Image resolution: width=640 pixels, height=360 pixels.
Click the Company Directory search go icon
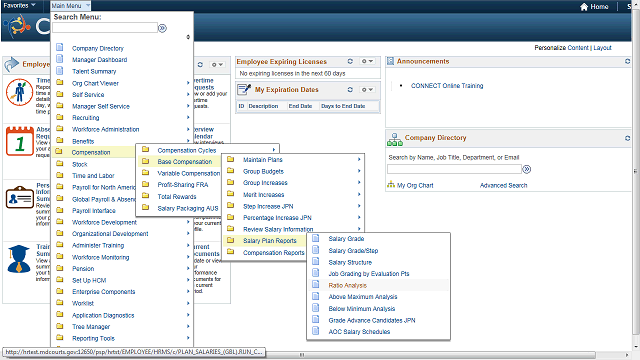point(527,169)
